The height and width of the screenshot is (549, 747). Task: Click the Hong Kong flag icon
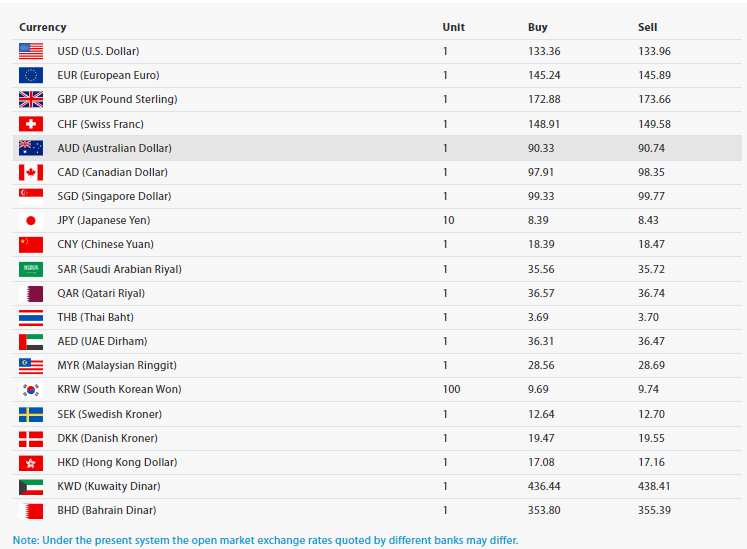pyautogui.click(x=31, y=463)
